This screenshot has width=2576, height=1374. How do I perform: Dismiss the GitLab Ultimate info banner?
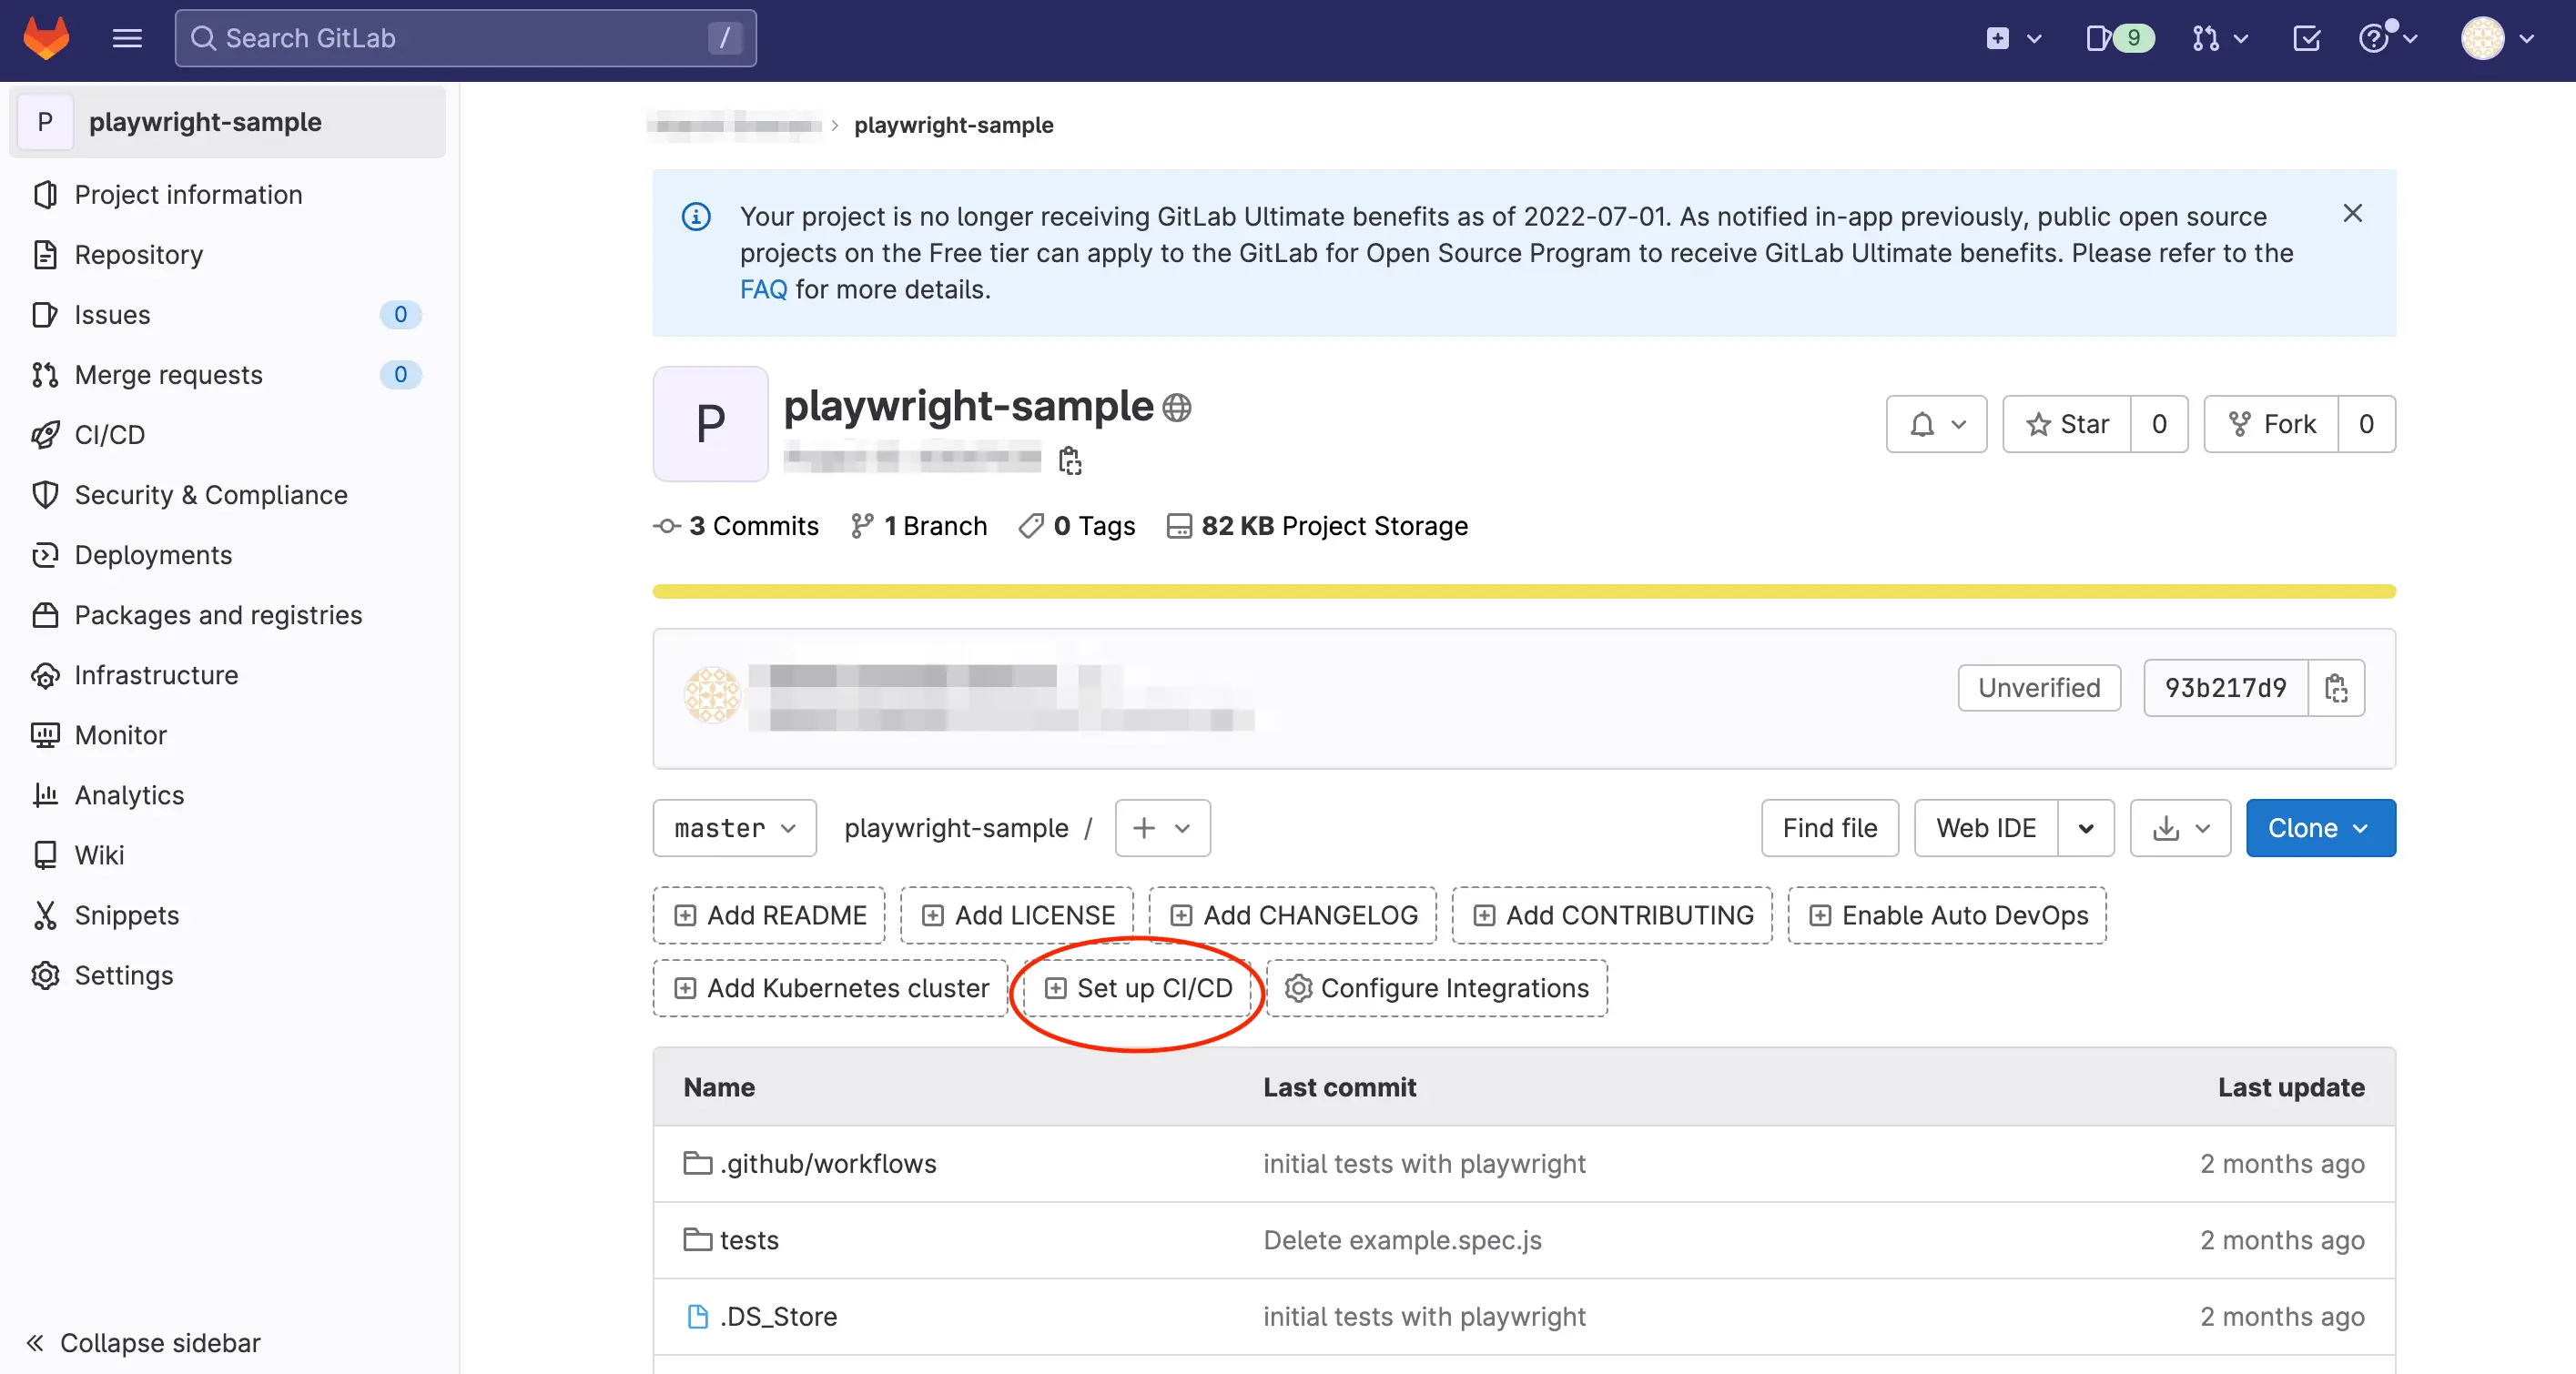pos(2352,213)
